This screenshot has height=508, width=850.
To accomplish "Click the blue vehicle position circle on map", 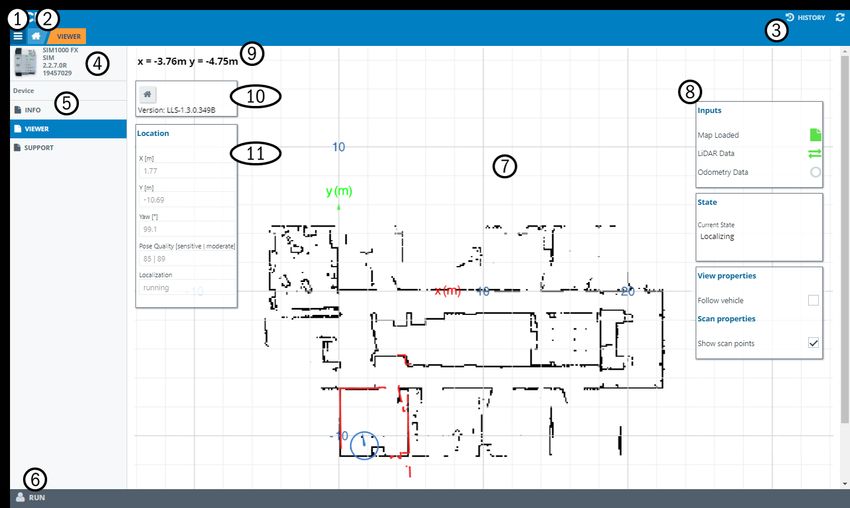I will [x=364, y=446].
